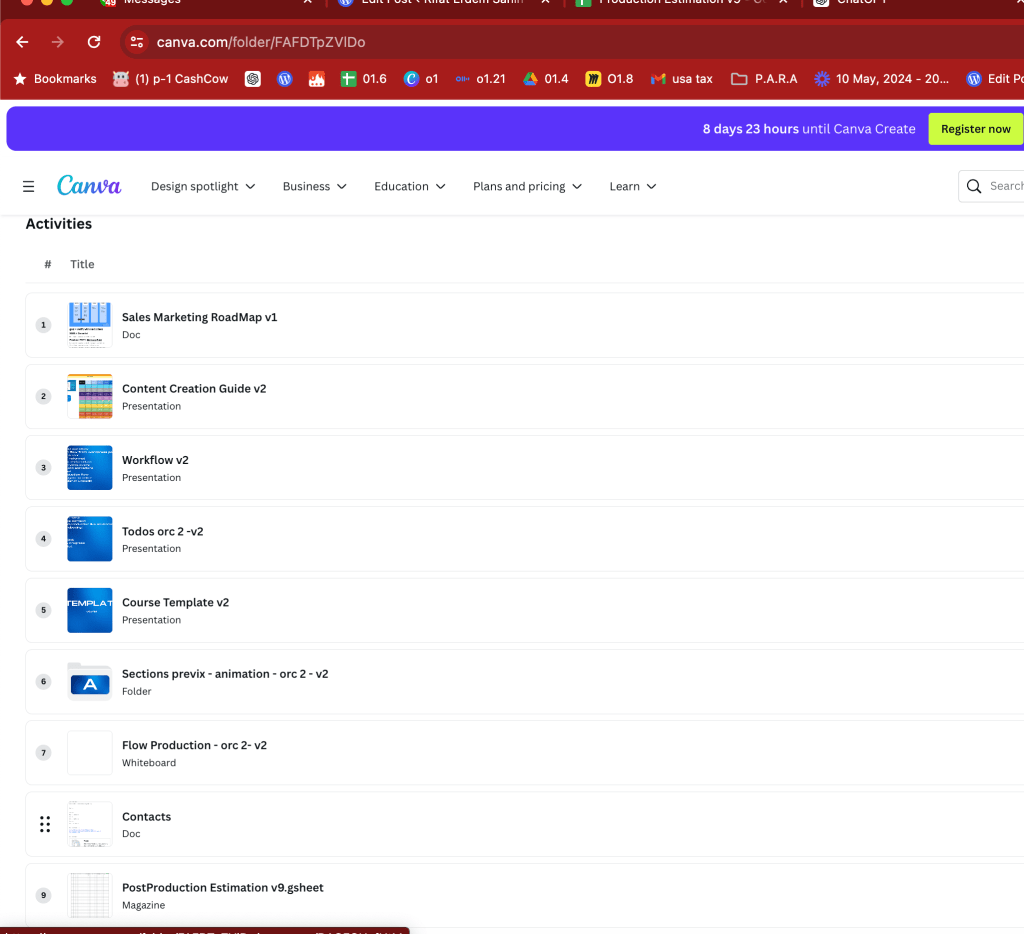
Task: Expand the Design spotlight menu
Action: [x=203, y=186]
